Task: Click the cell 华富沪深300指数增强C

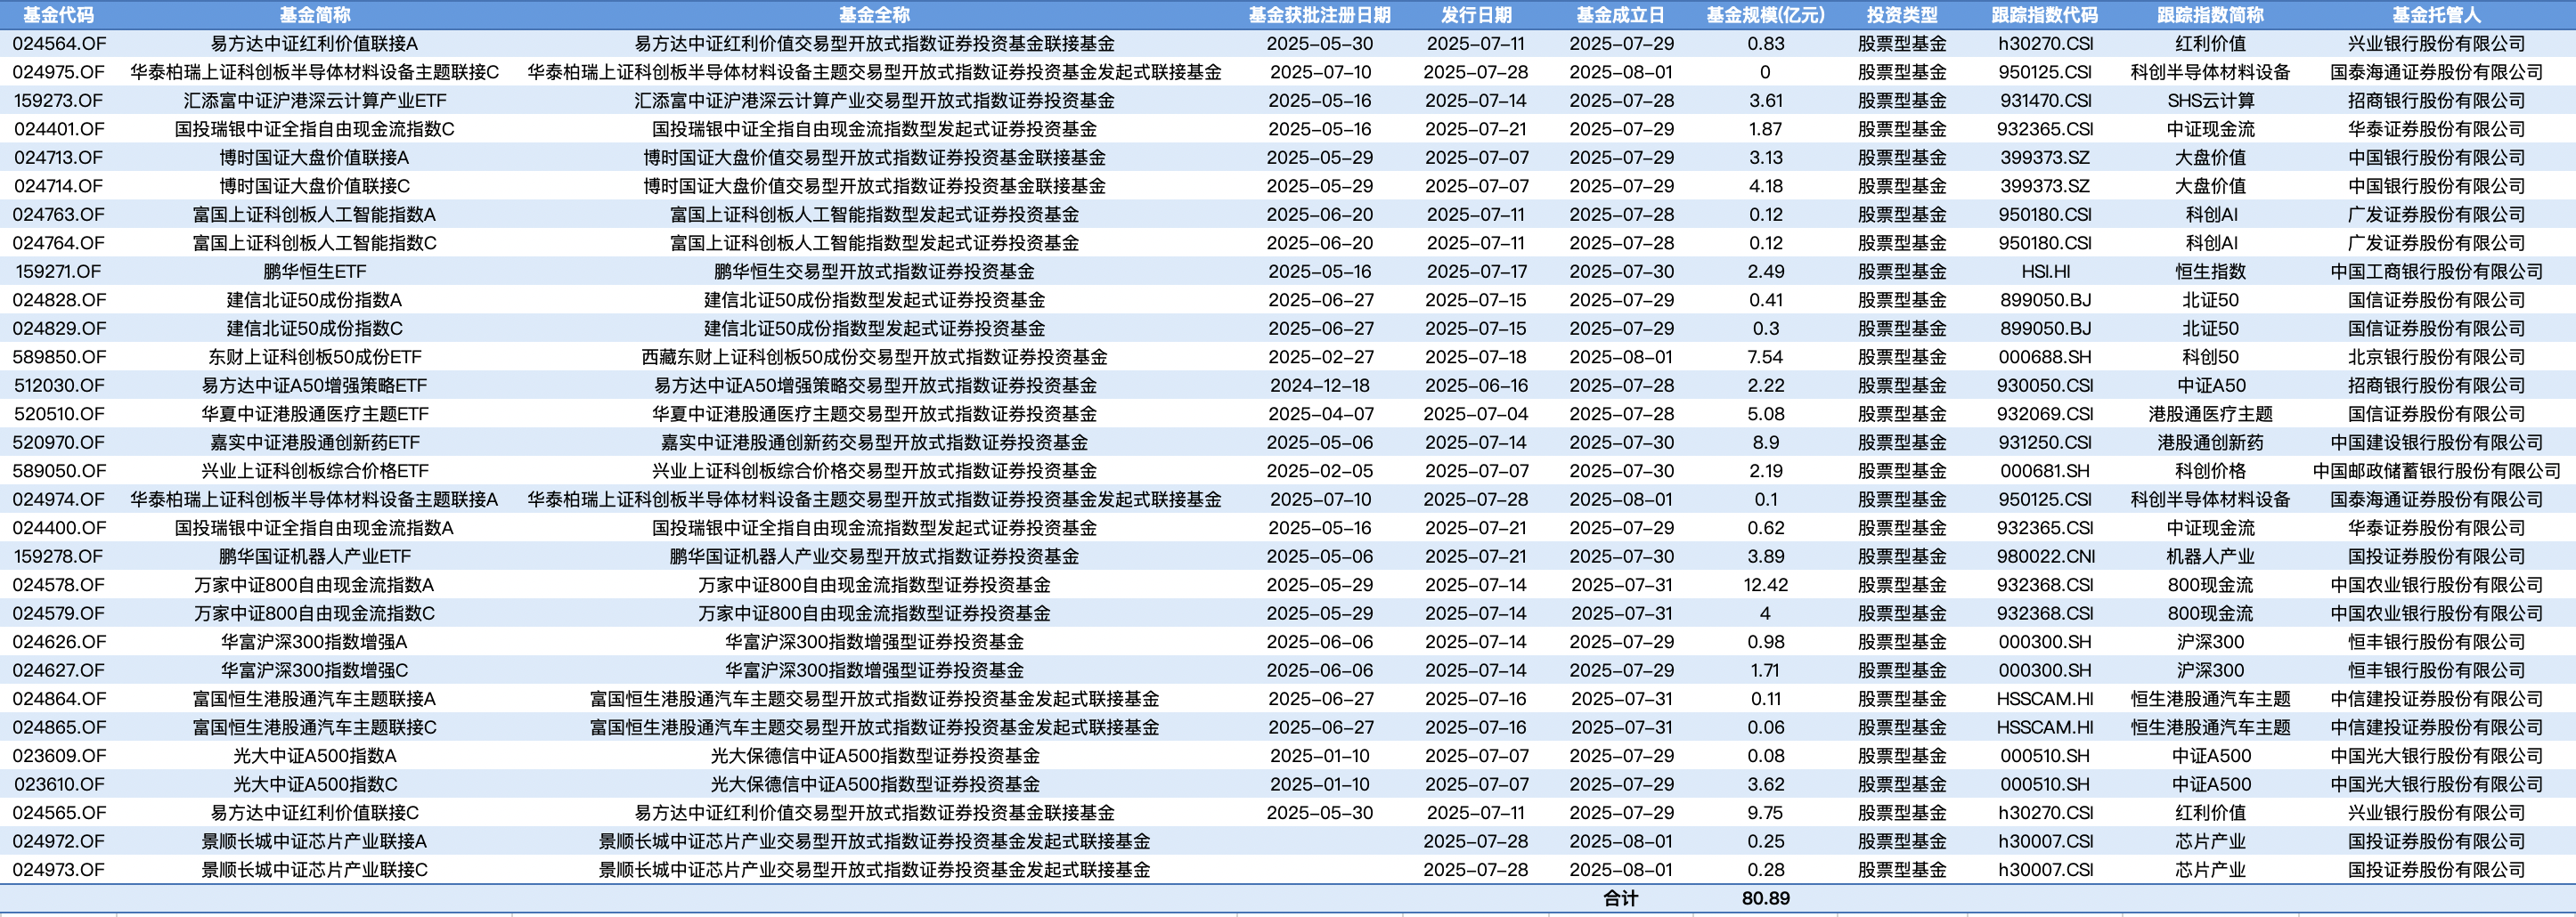Action: tap(314, 671)
